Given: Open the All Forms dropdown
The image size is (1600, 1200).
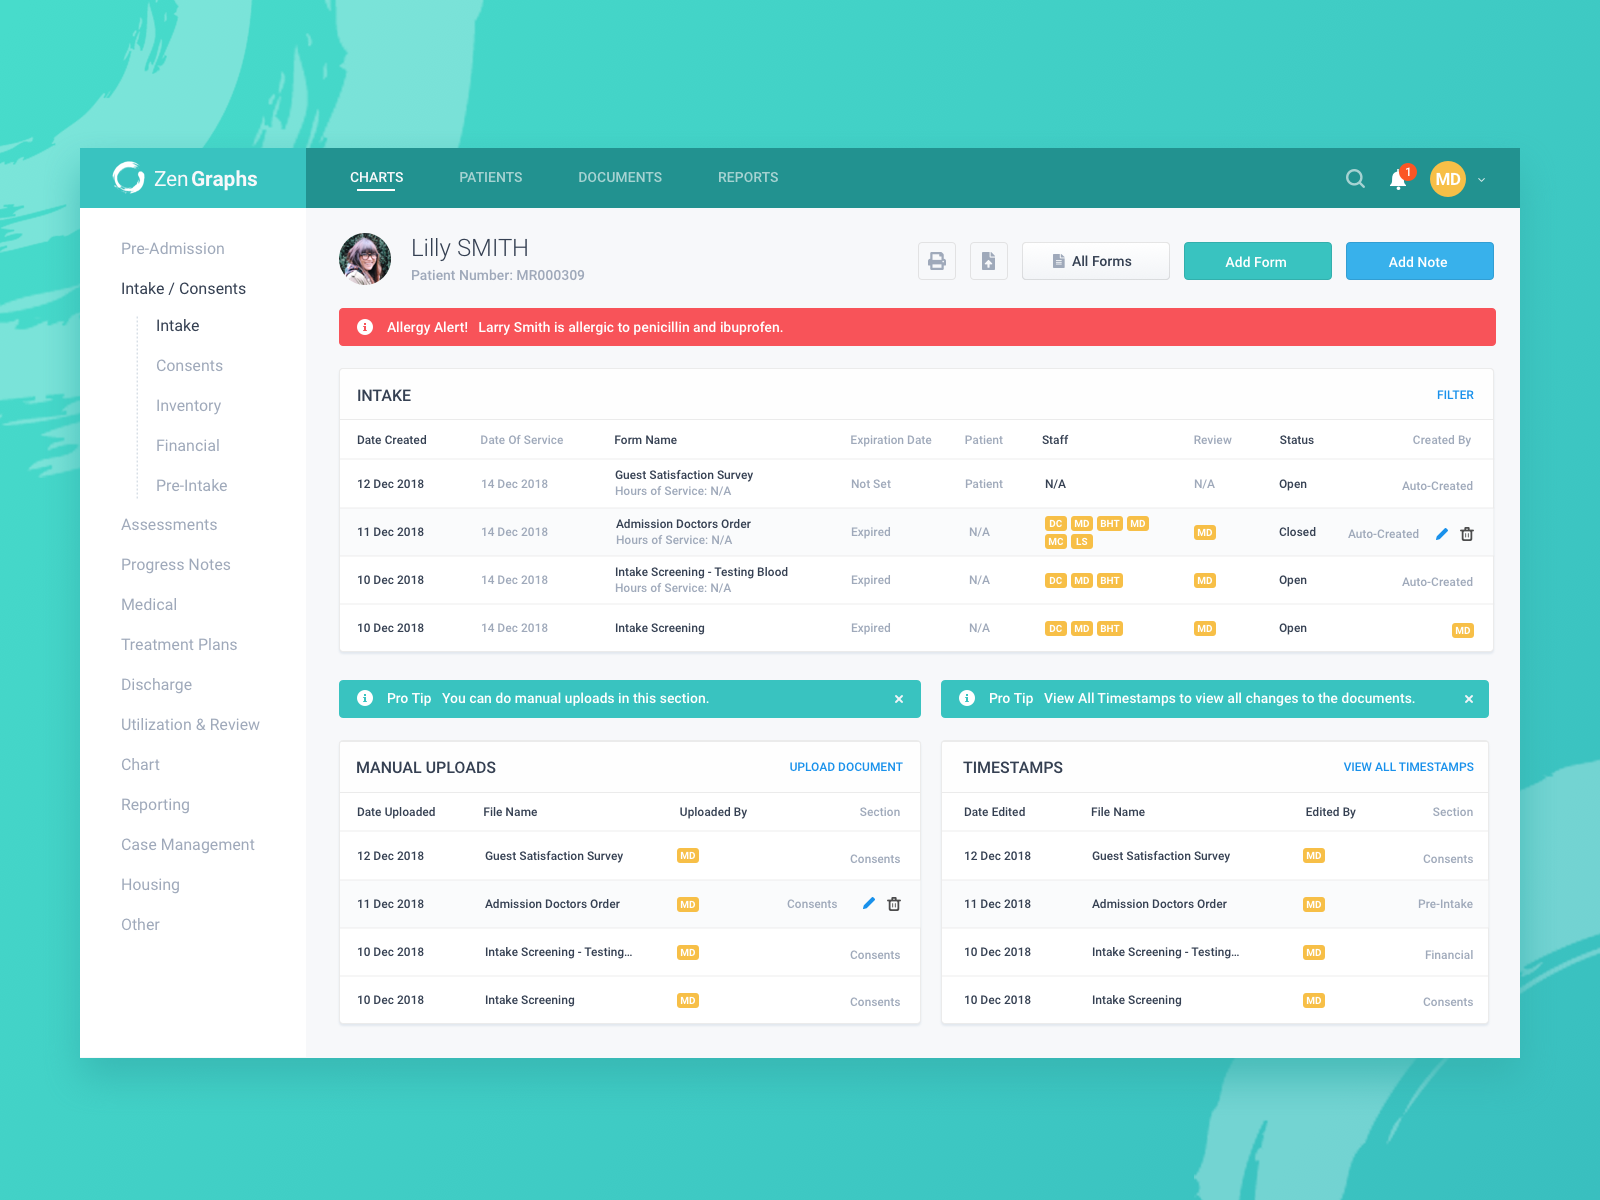Looking at the screenshot, I should point(1095,261).
